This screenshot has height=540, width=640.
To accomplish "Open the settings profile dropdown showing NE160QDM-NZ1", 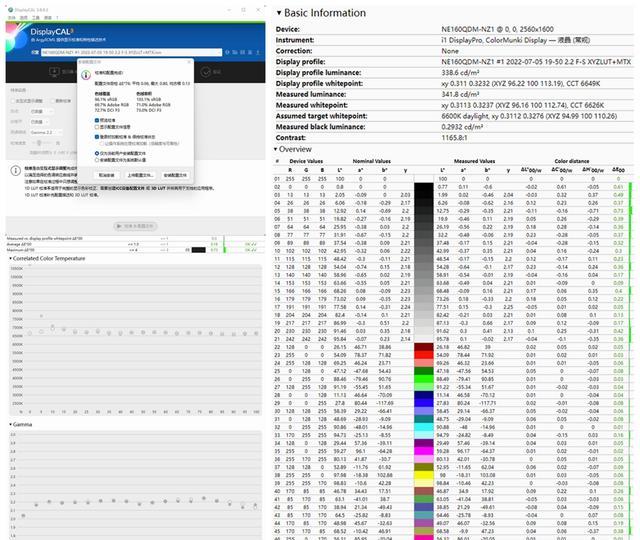I will point(131,52).
